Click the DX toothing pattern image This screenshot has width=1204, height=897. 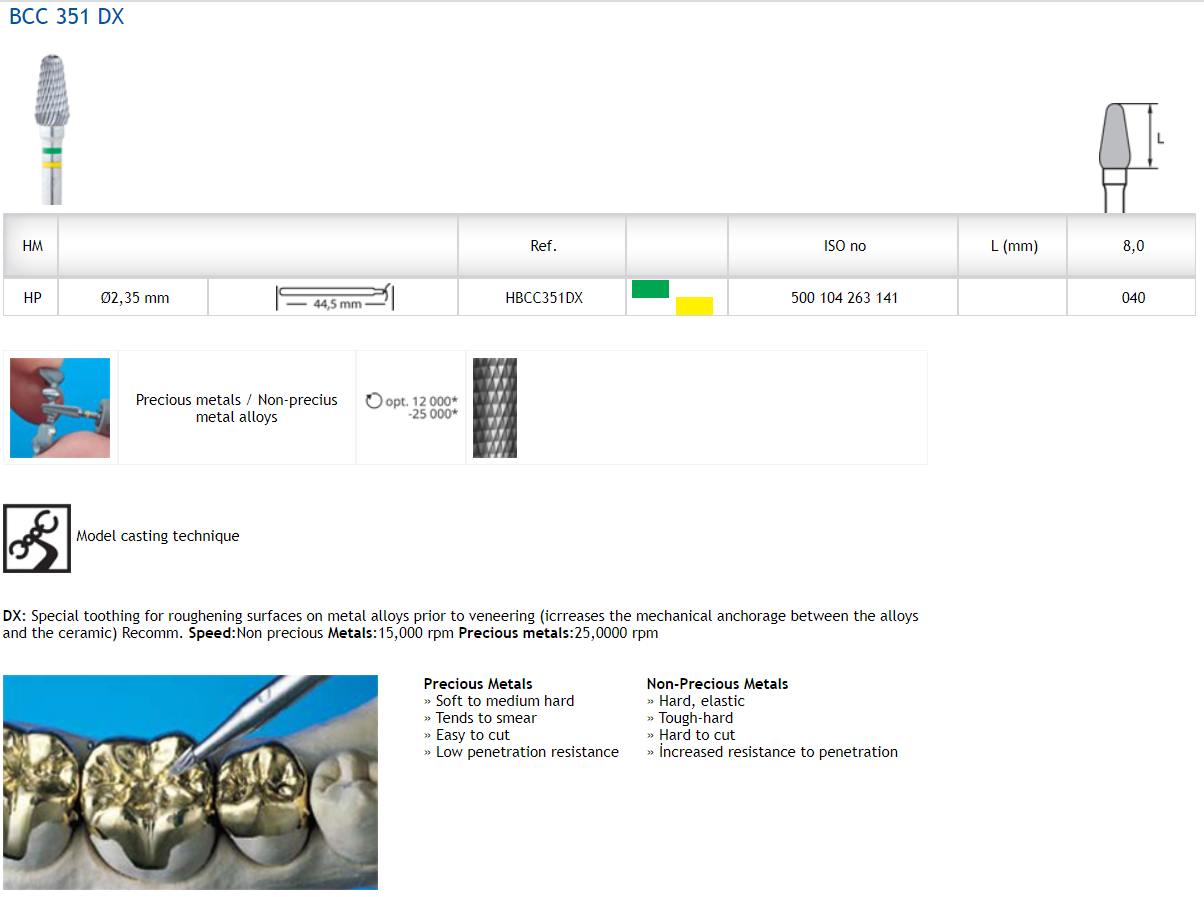[x=494, y=408]
